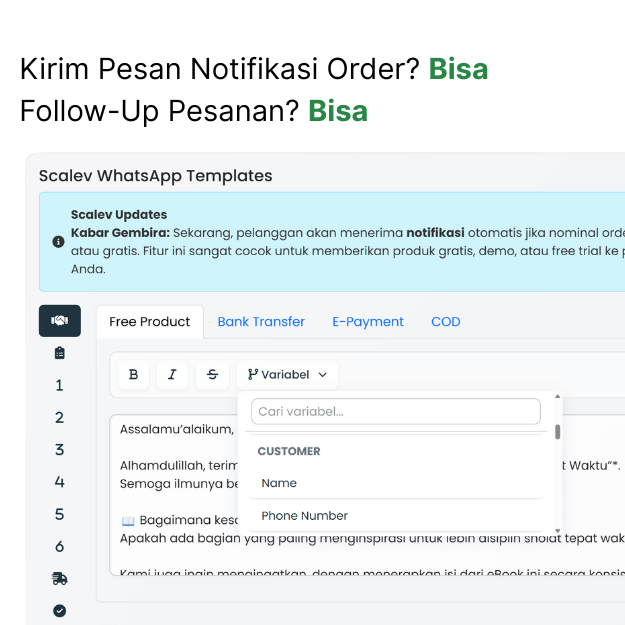The image size is (625, 625).
Task: Apply italic formatting button
Action: tap(172, 375)
